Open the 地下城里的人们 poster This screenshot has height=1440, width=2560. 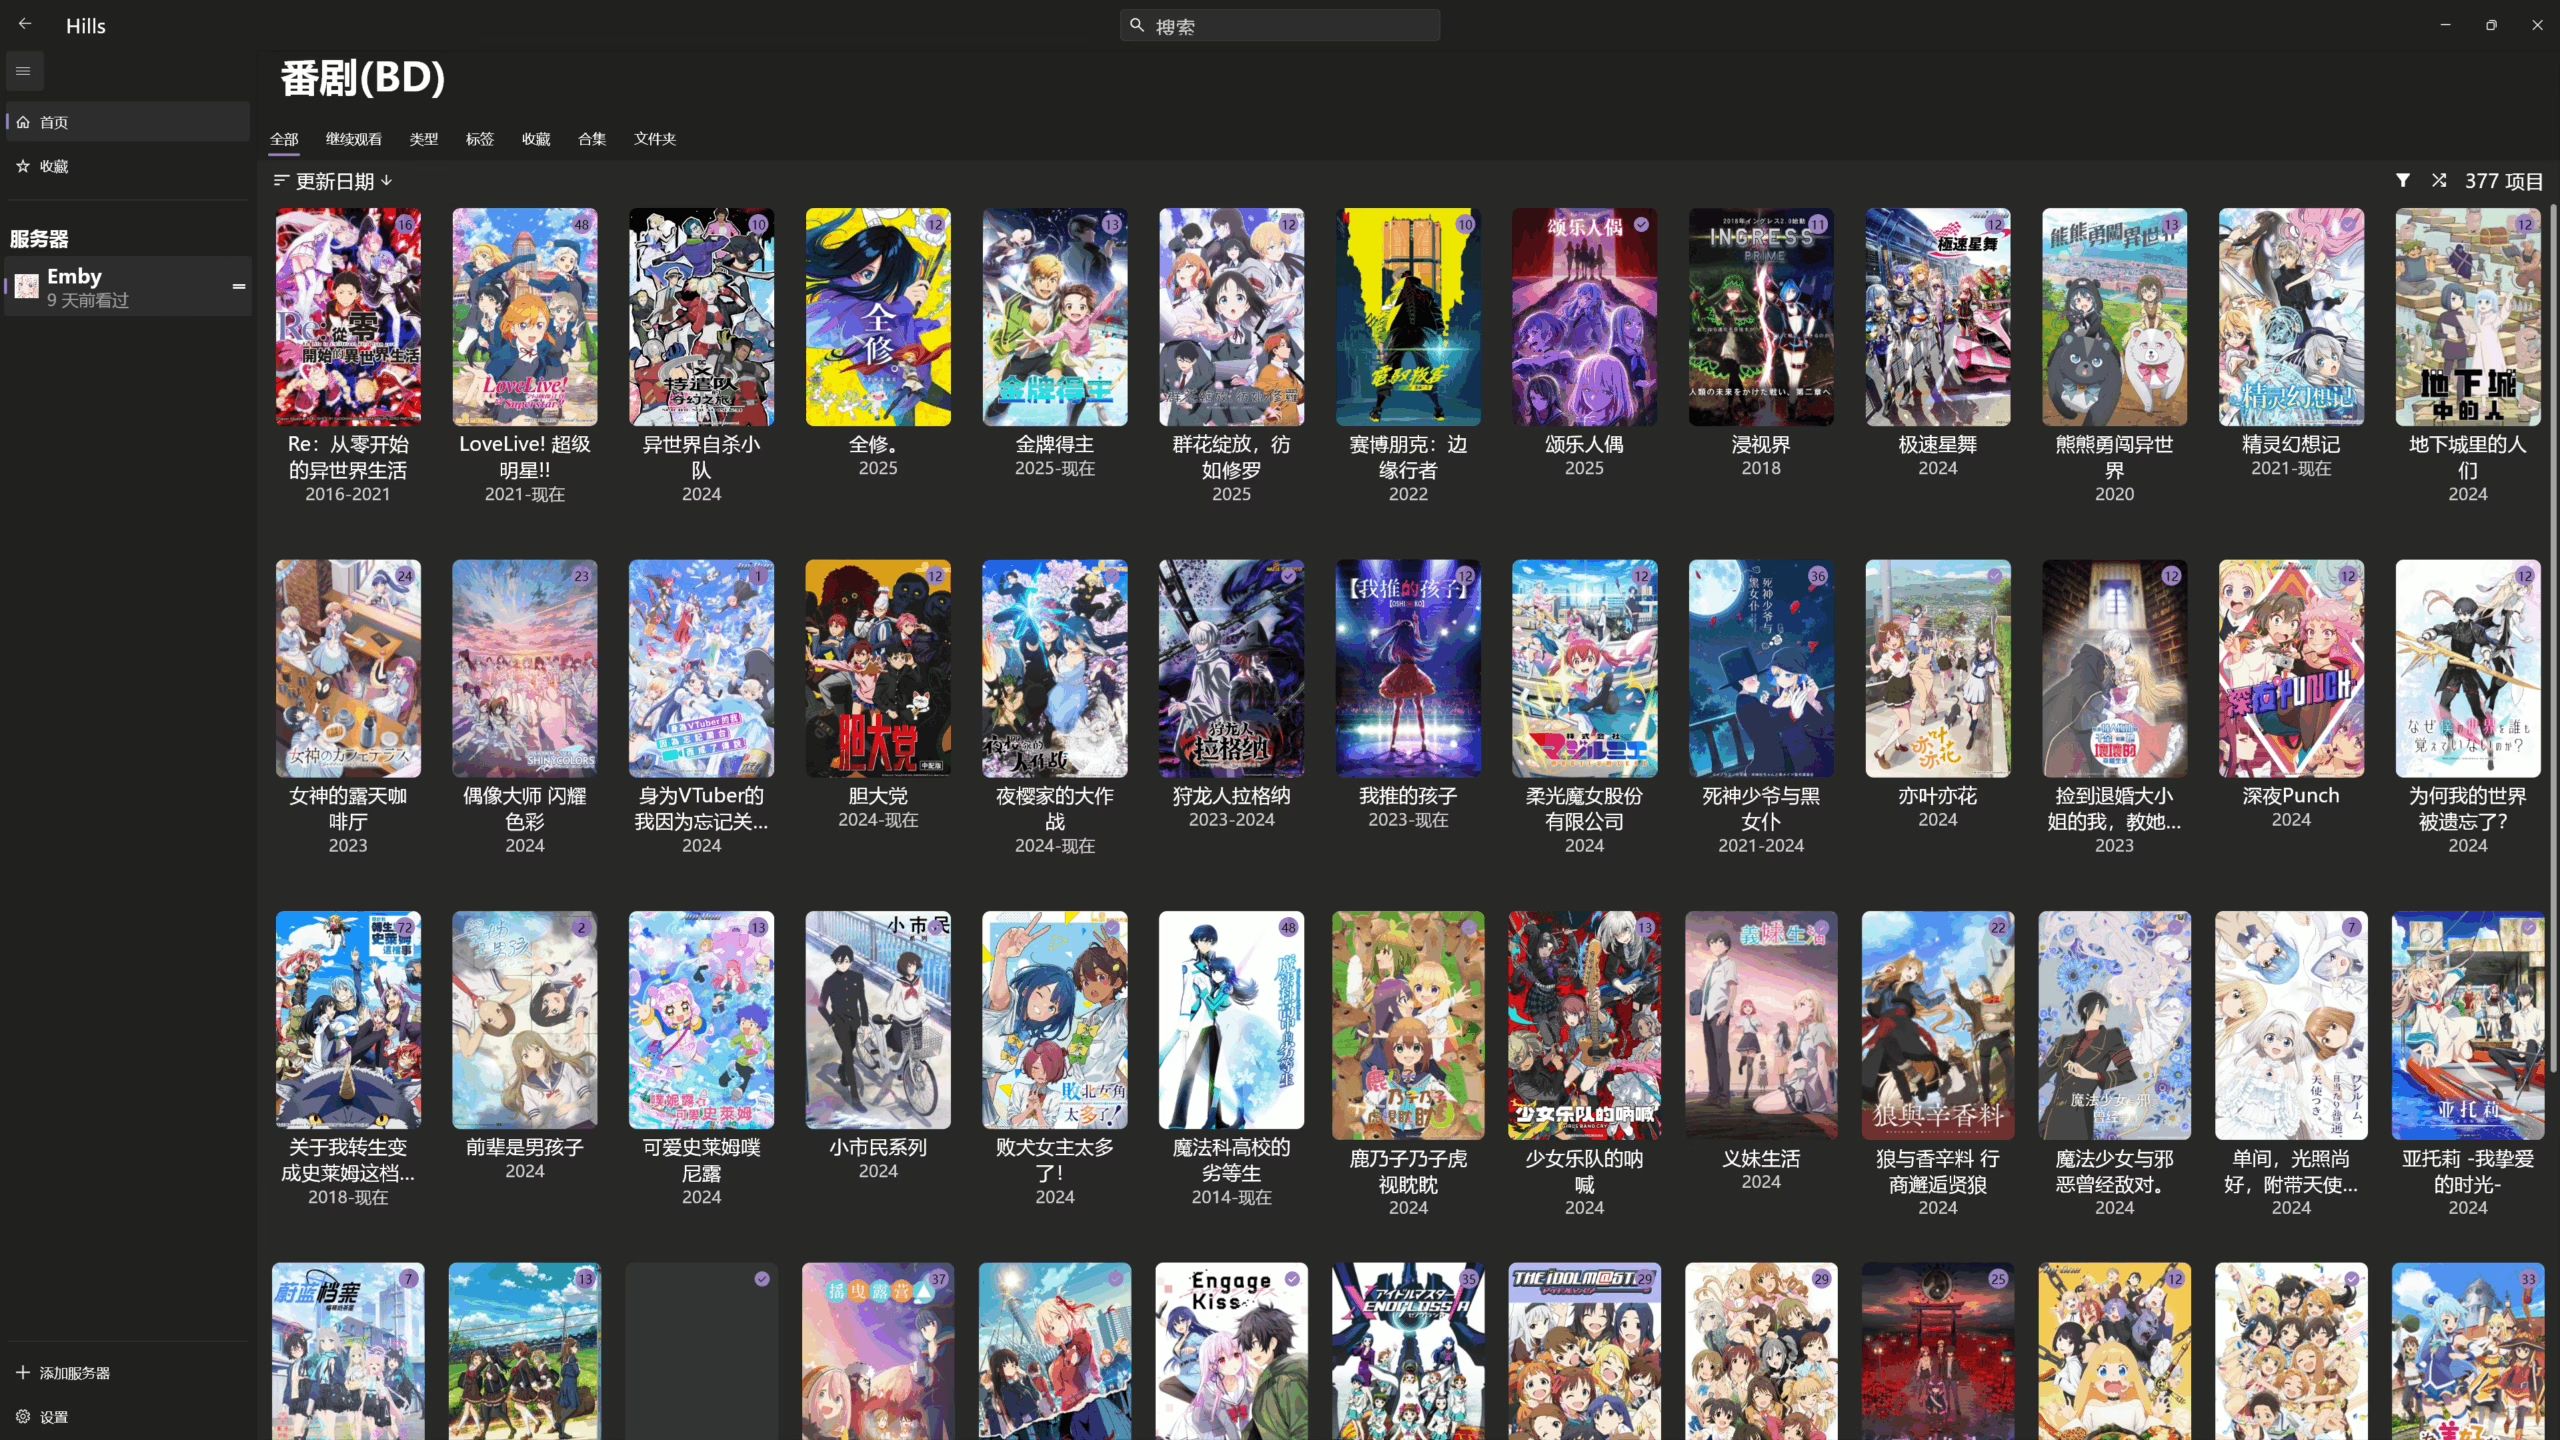click(x=2468, y=317)
